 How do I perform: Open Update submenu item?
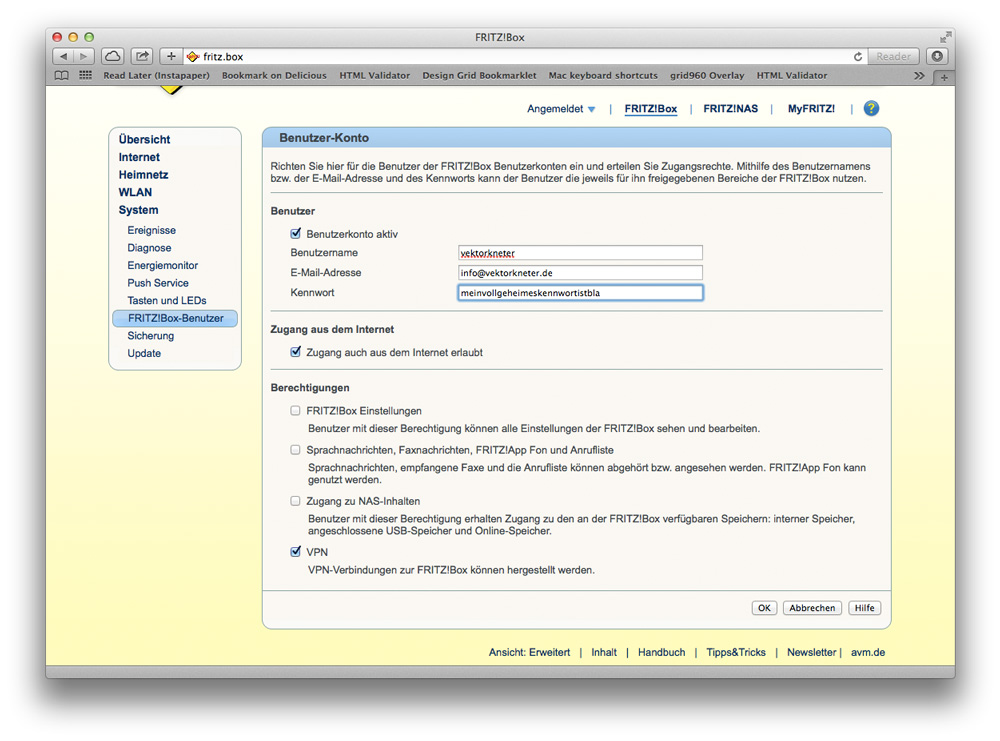144,353
